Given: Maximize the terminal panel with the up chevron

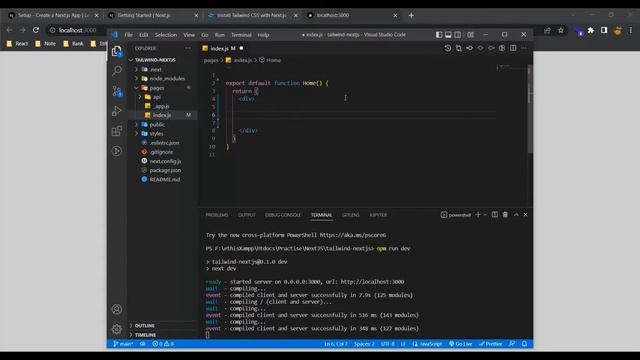Looking at the screenshot, I should [x=516, y=215].
